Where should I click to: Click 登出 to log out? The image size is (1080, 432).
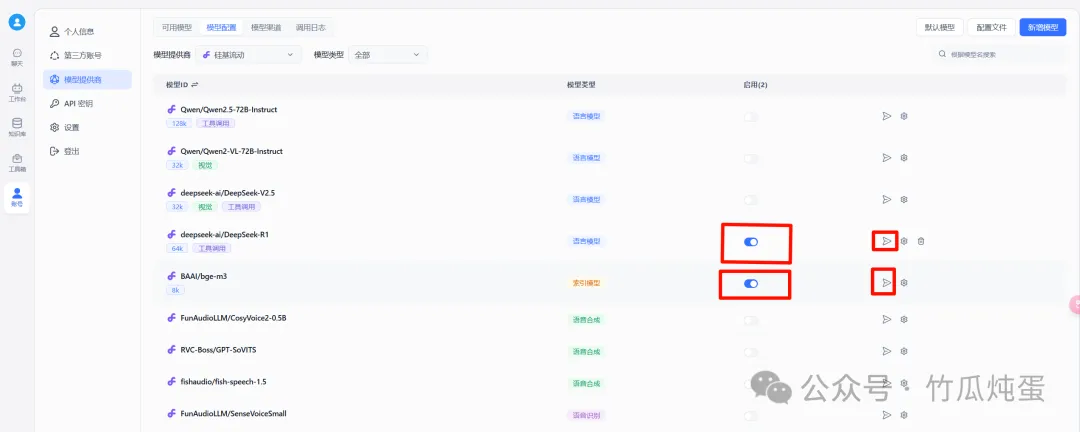(87, 151)
